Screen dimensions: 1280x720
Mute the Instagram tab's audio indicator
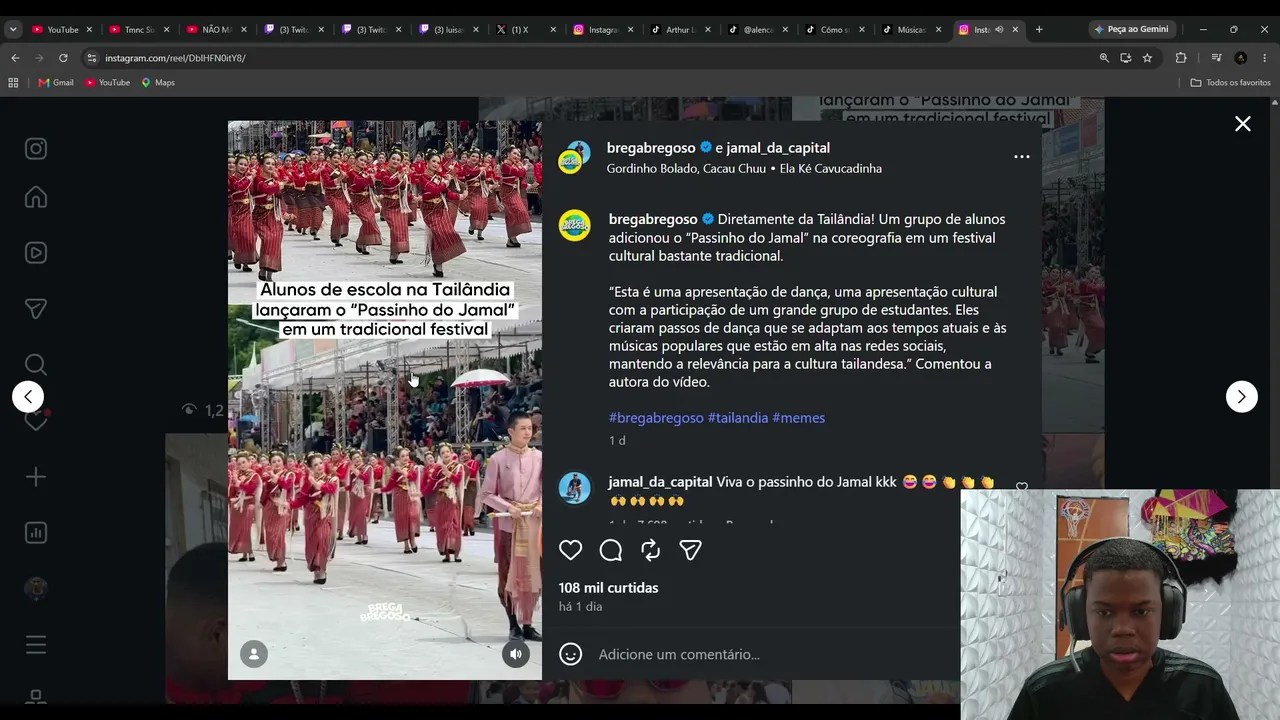(999, 30)
